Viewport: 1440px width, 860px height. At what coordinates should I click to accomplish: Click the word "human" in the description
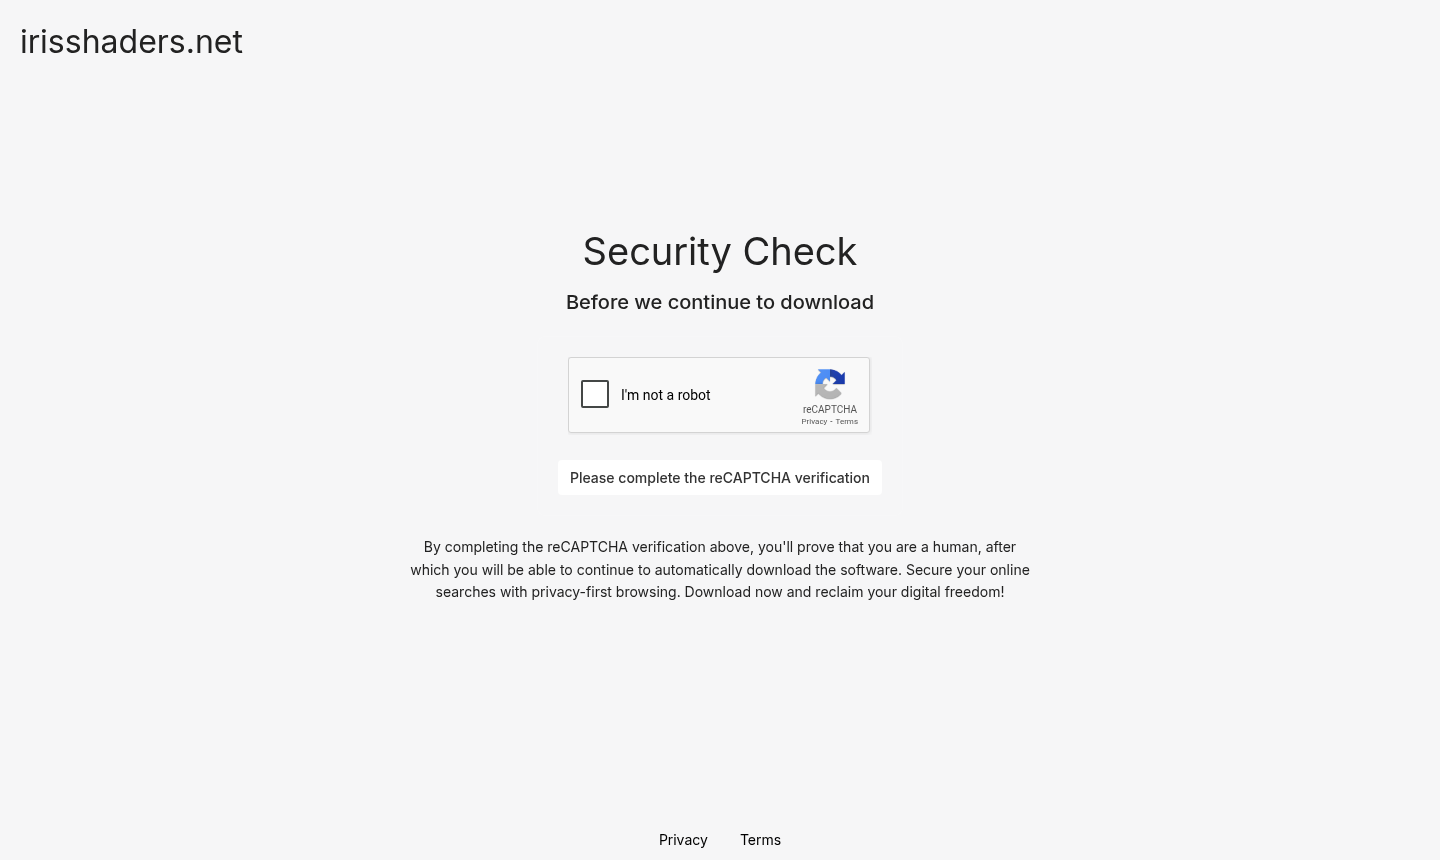pos(955,547)
